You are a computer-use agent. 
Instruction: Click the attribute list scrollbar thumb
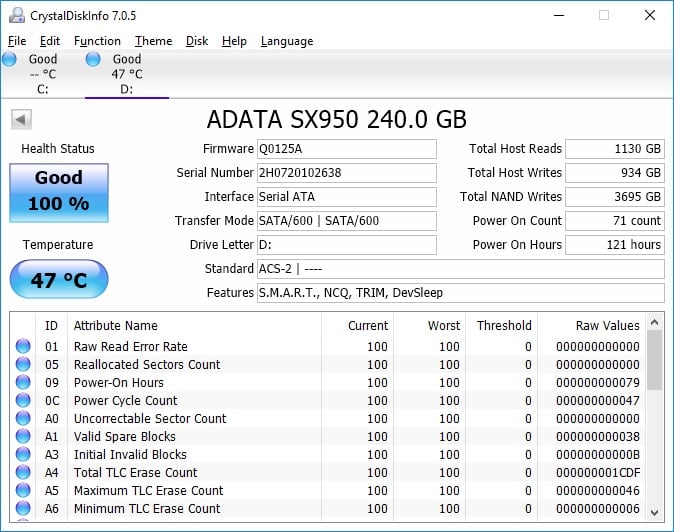pyautogui.click(x=655, y=360)
